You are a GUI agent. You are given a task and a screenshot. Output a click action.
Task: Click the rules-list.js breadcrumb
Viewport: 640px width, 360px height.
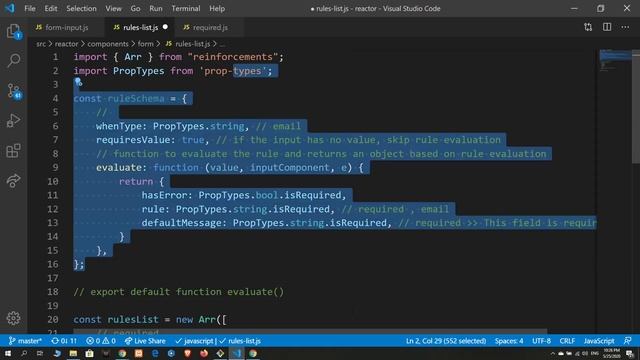[x=188, y=44]
